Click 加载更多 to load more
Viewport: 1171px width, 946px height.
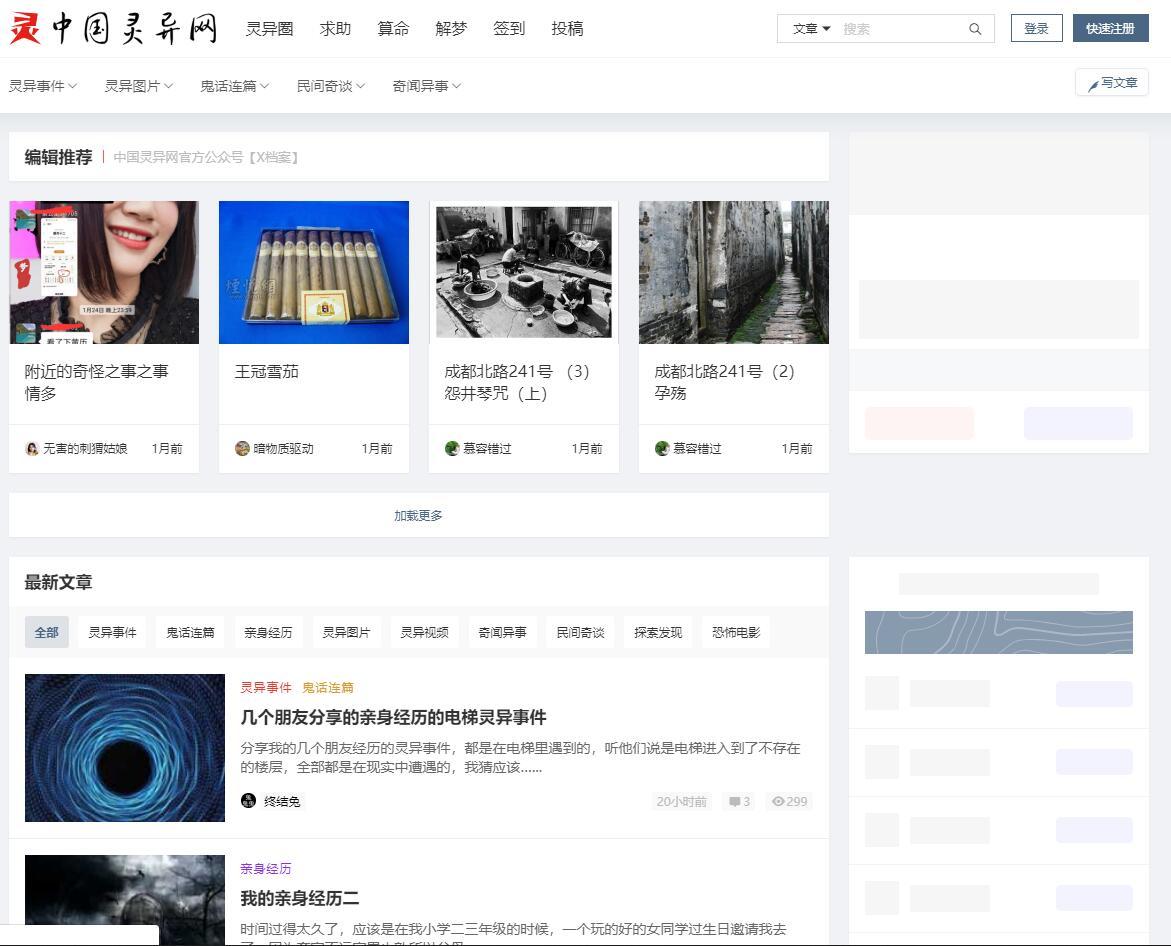pos(418,516)
